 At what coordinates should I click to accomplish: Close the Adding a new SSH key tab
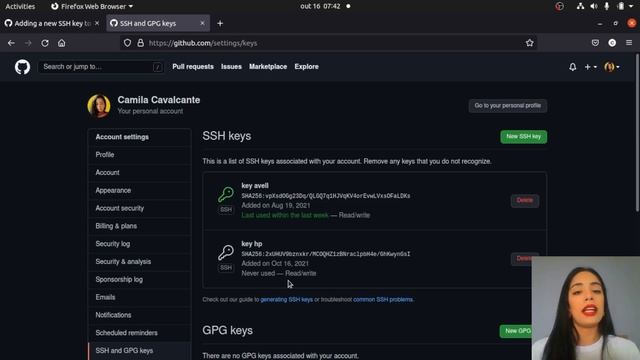[97, 23]
